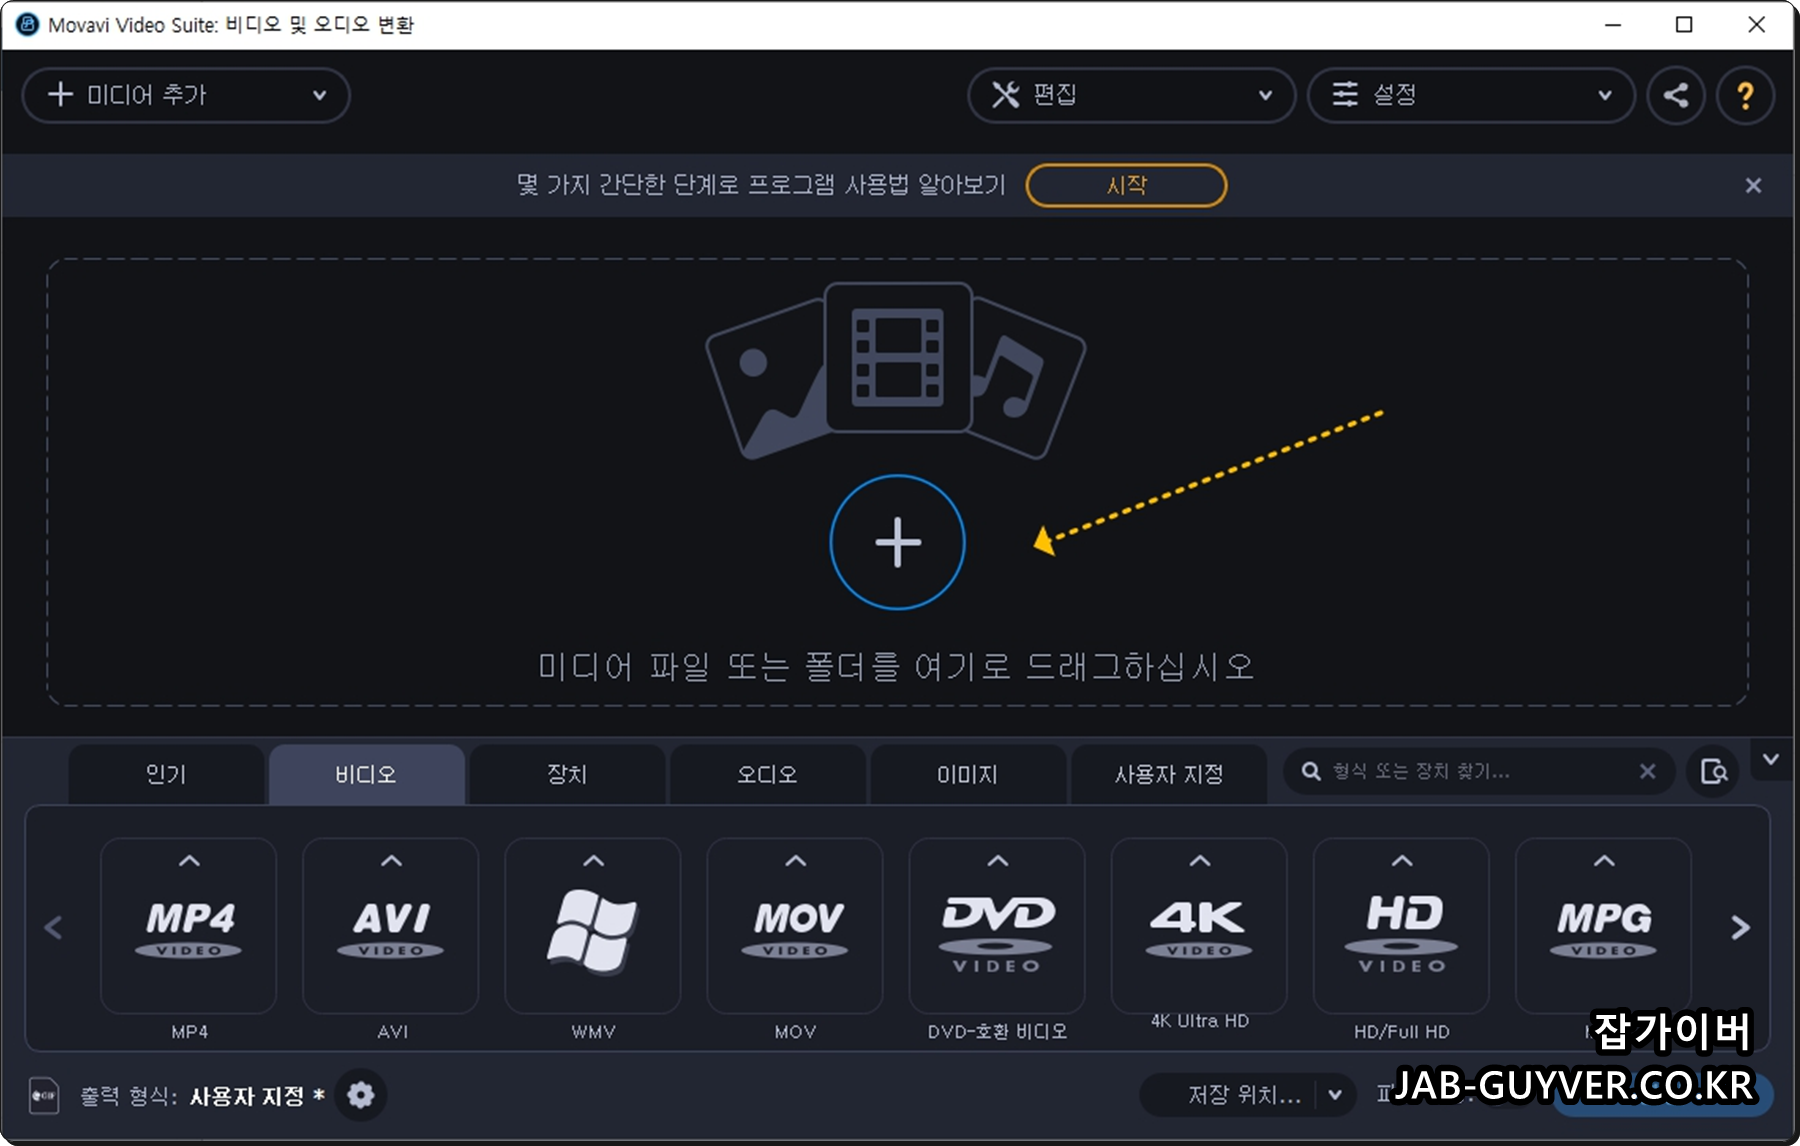Click the format or device search field
Screen dimensions: 1800x1146
coord(1478,771)
